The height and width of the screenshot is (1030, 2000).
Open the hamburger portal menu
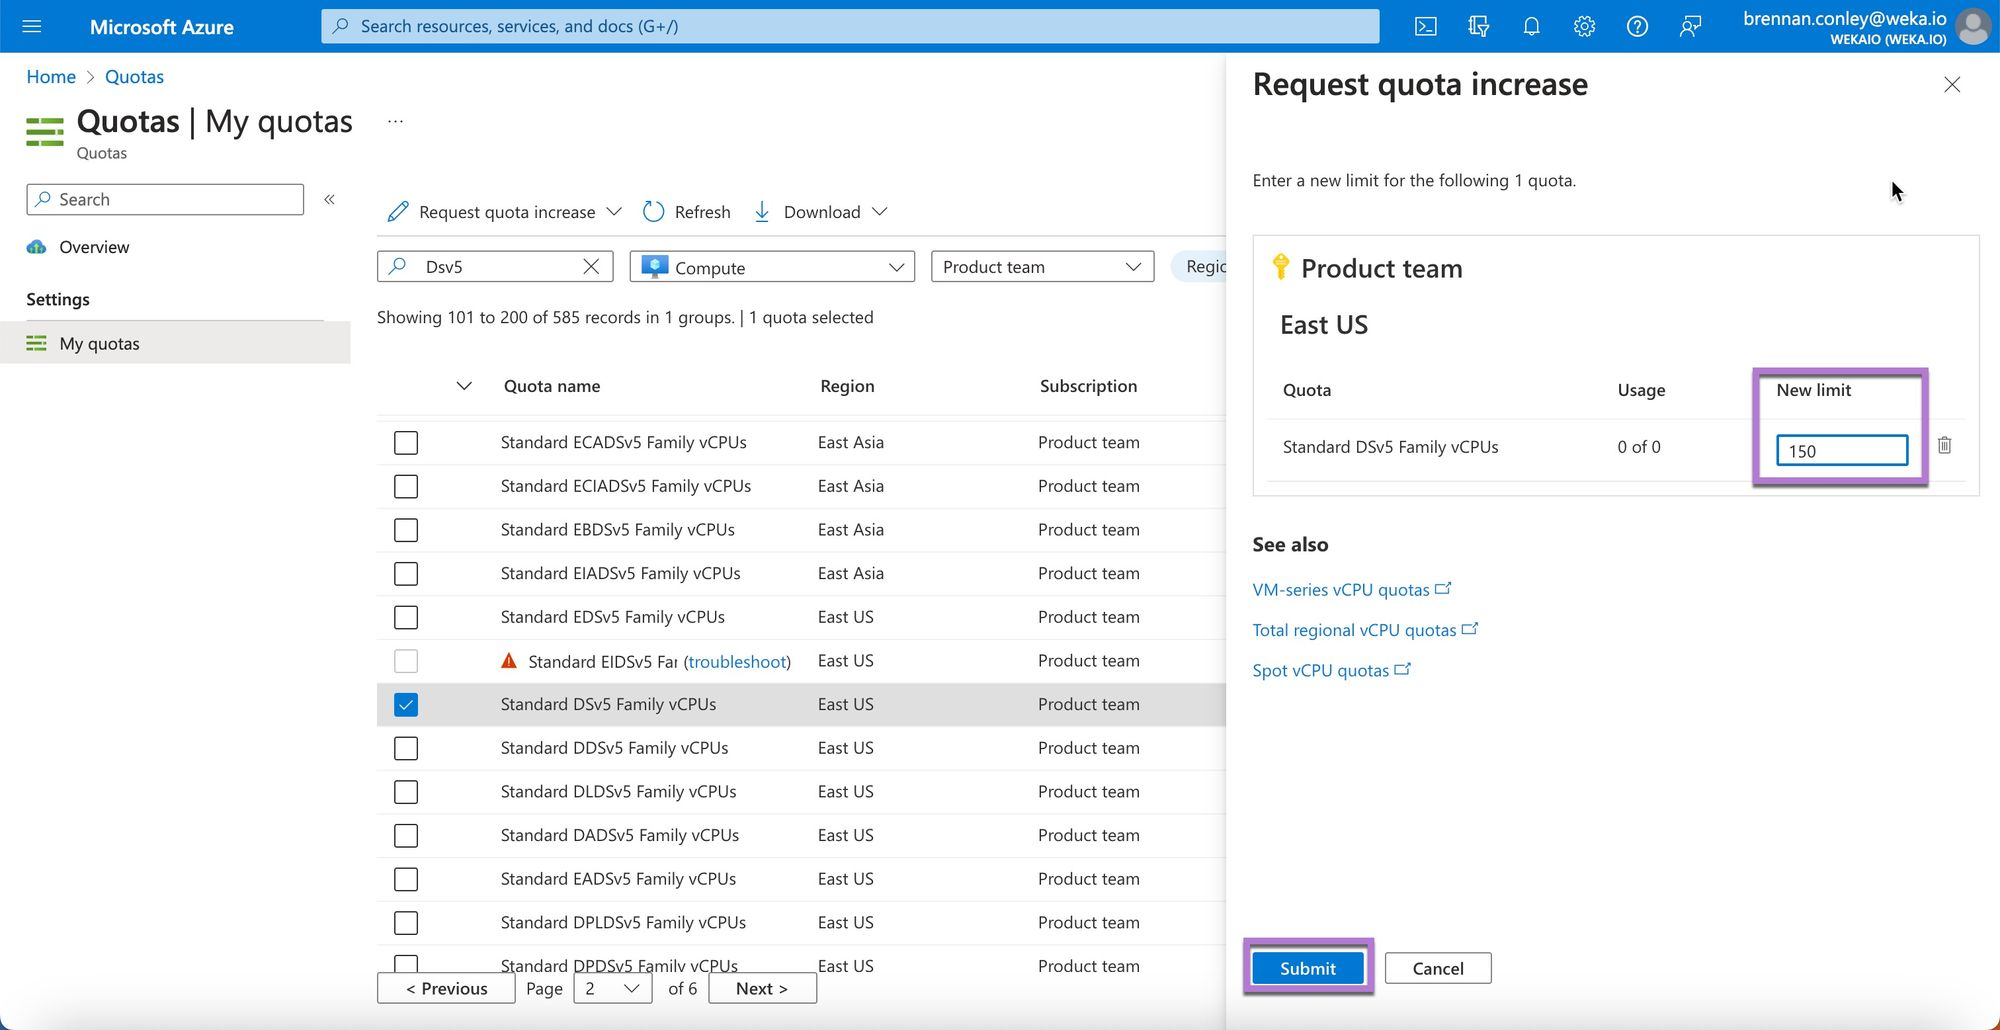coord(32,27)
